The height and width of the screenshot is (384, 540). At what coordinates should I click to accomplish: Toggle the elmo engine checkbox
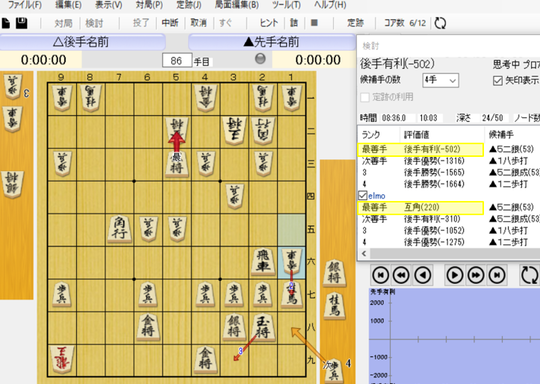pyautogui.click(x=363, y=196)
